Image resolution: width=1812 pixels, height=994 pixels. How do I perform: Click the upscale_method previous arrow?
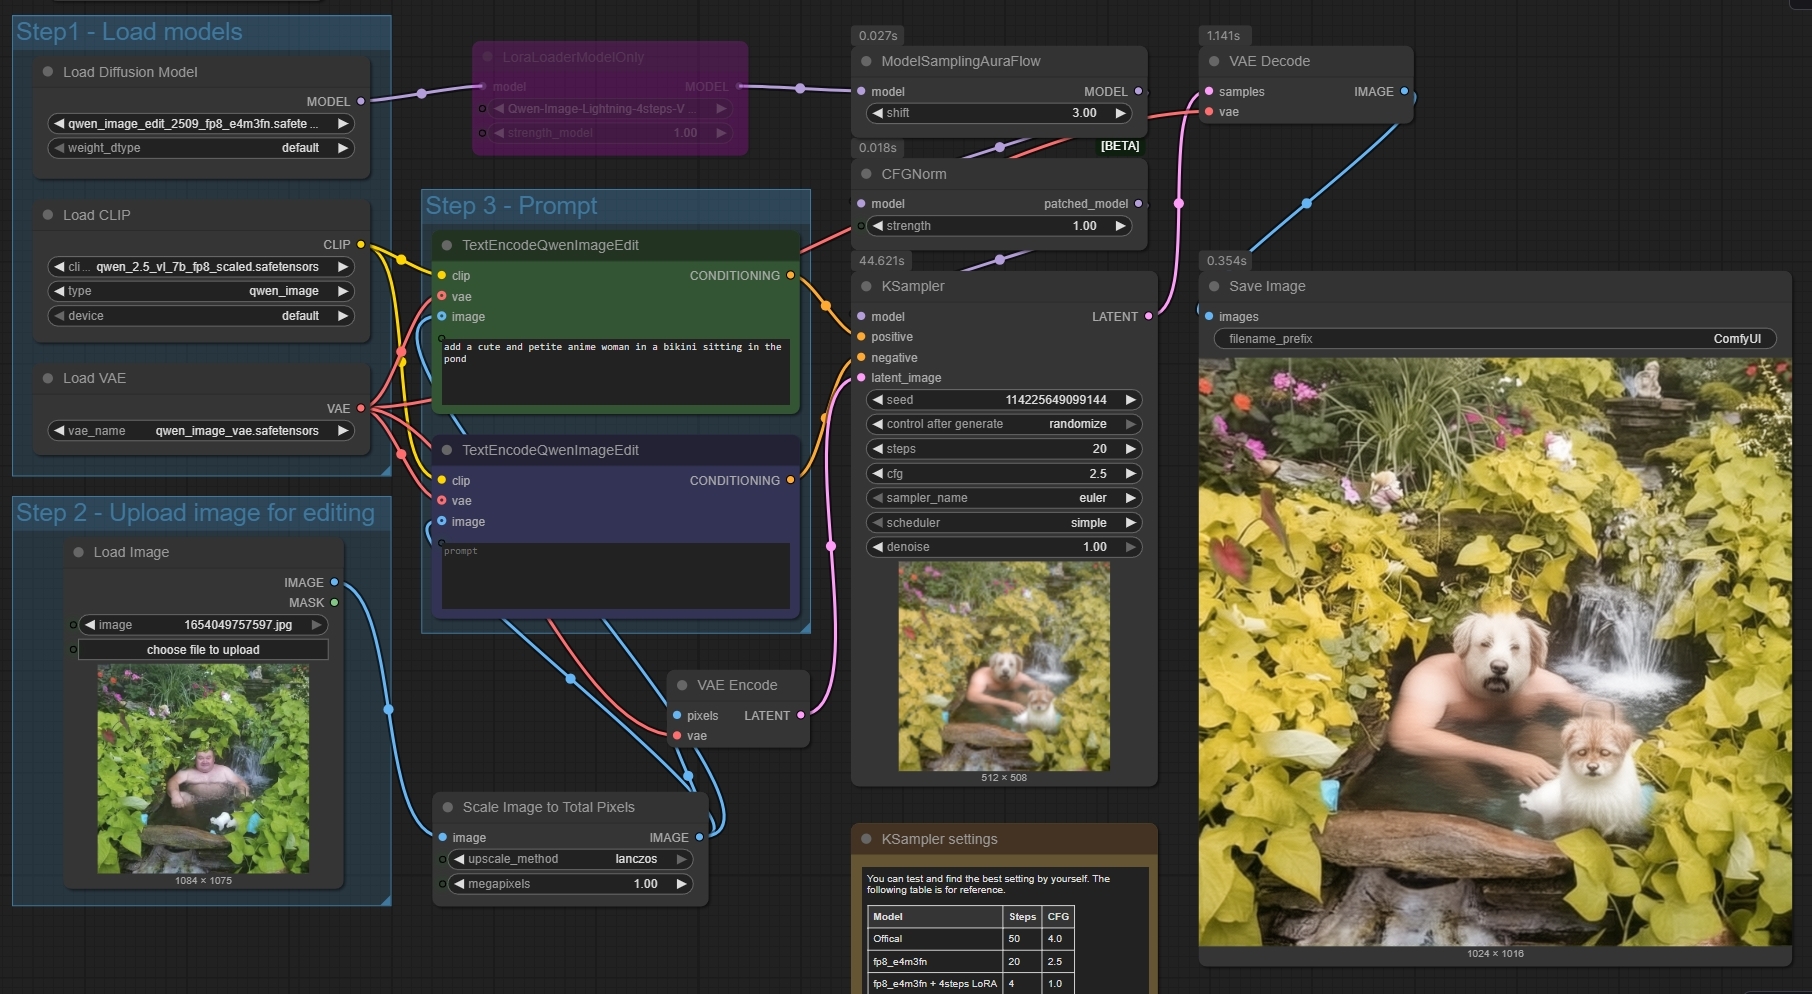(x=459, y=859)
